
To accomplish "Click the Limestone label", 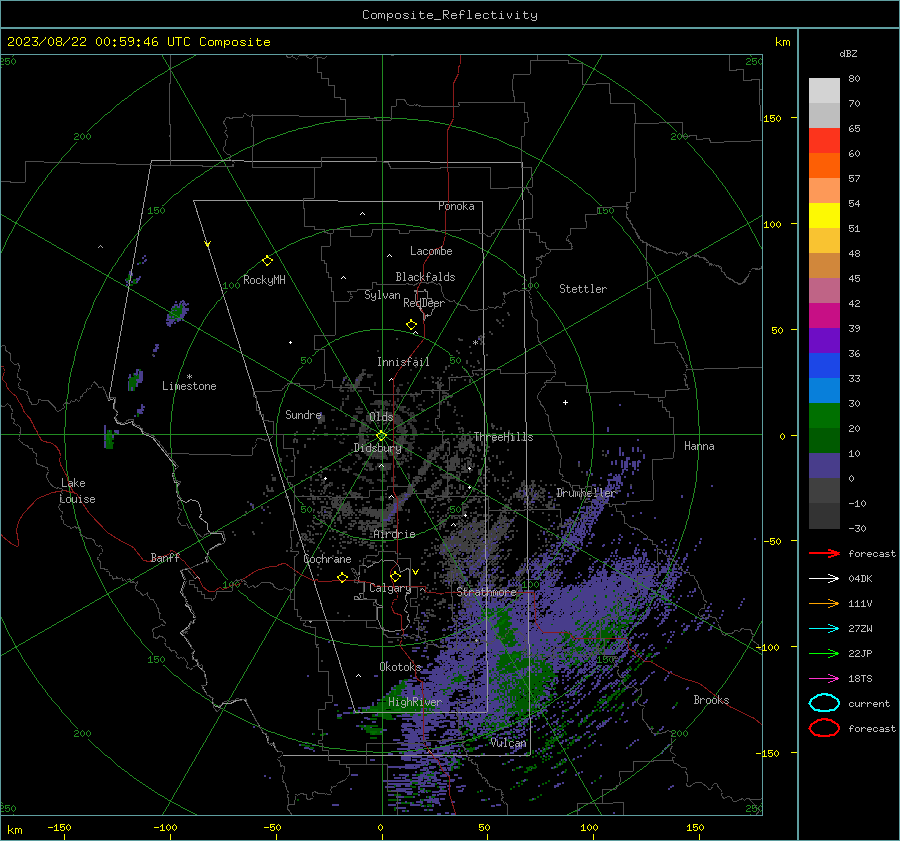I will coord(189,386).
